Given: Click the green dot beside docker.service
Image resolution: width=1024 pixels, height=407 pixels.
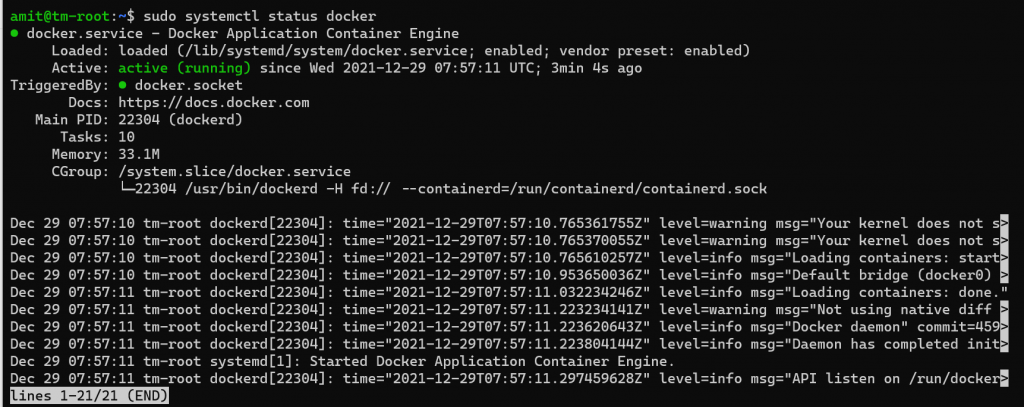Looking at the screenshot, I should click(x=14, y=33).
